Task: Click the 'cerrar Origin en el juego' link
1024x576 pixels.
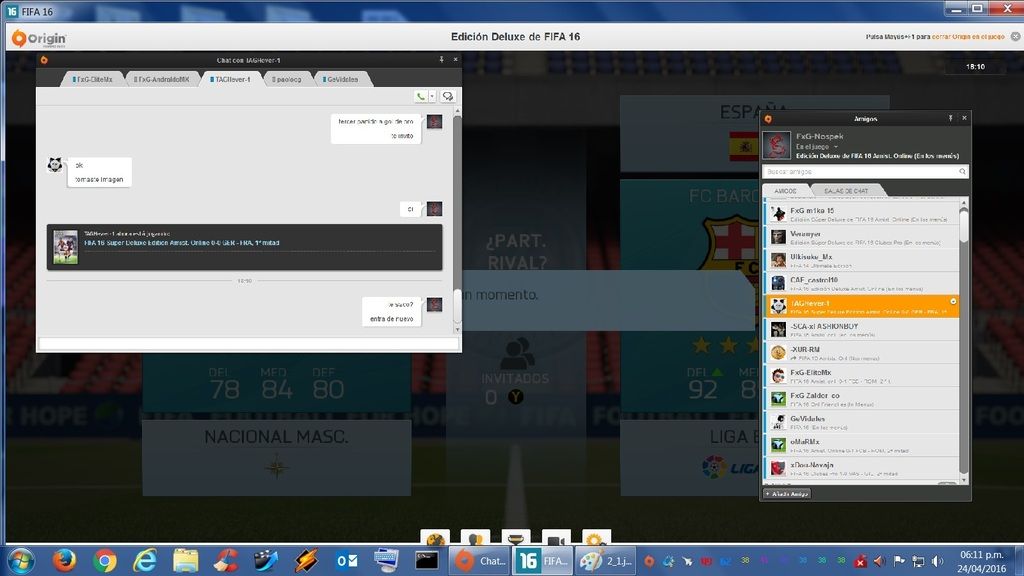Action: point(968,37)
